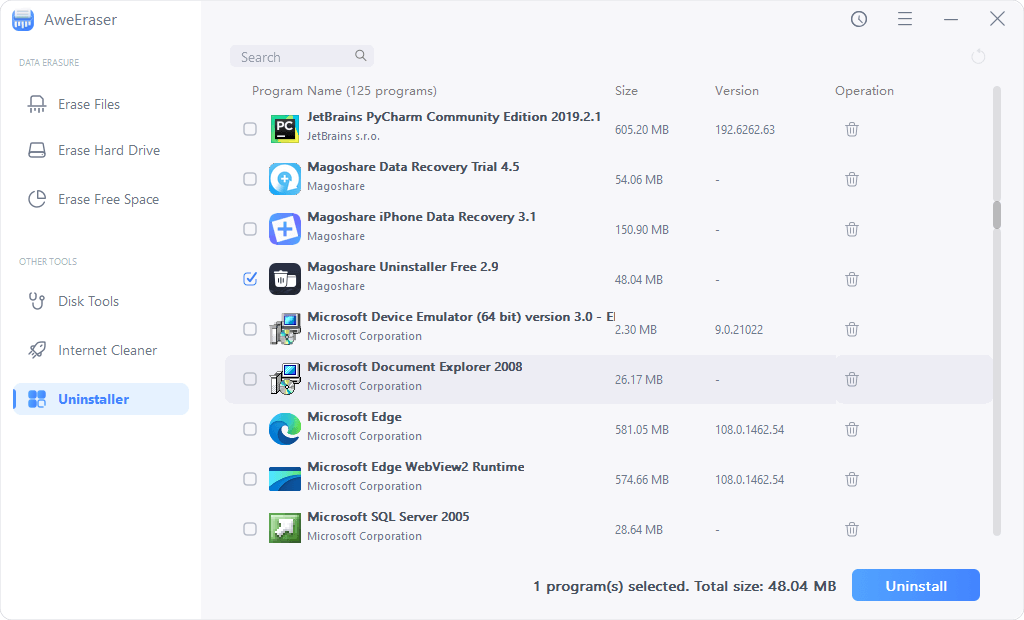Click the Operation column header
Screen dimensions: 1024x620
pos(864,91)
